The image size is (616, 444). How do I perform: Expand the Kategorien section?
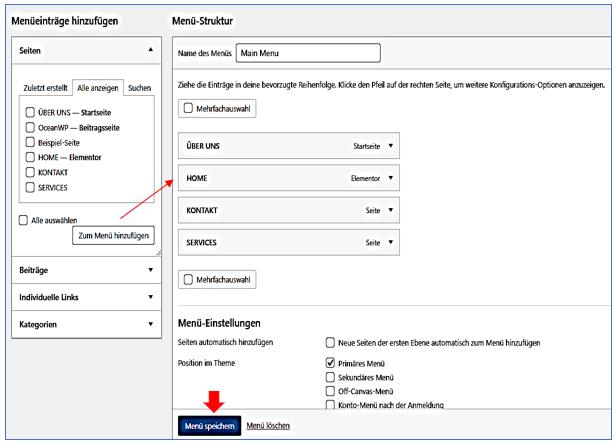pyautogui.click(x=151, y=324)
